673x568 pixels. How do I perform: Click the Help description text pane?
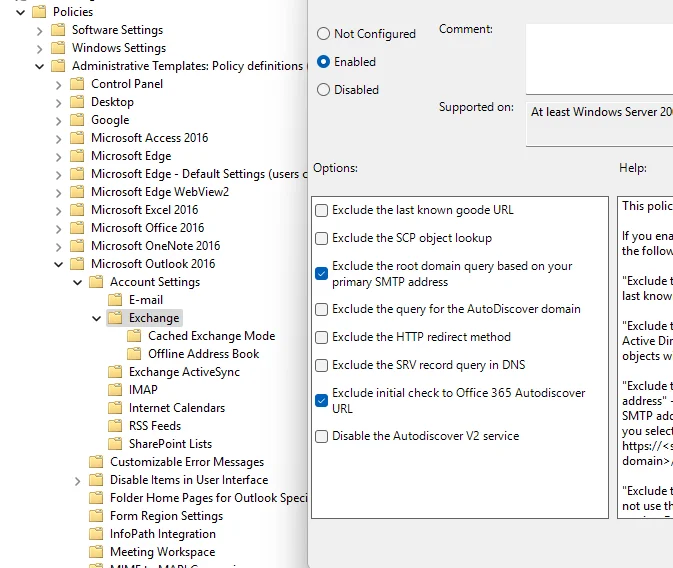(x=645, y=357)
